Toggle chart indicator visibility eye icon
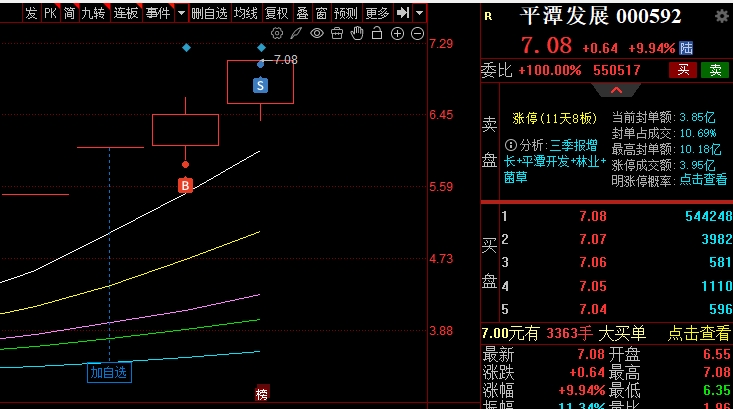This screenshot has height=409, width=733. point(316,34)
